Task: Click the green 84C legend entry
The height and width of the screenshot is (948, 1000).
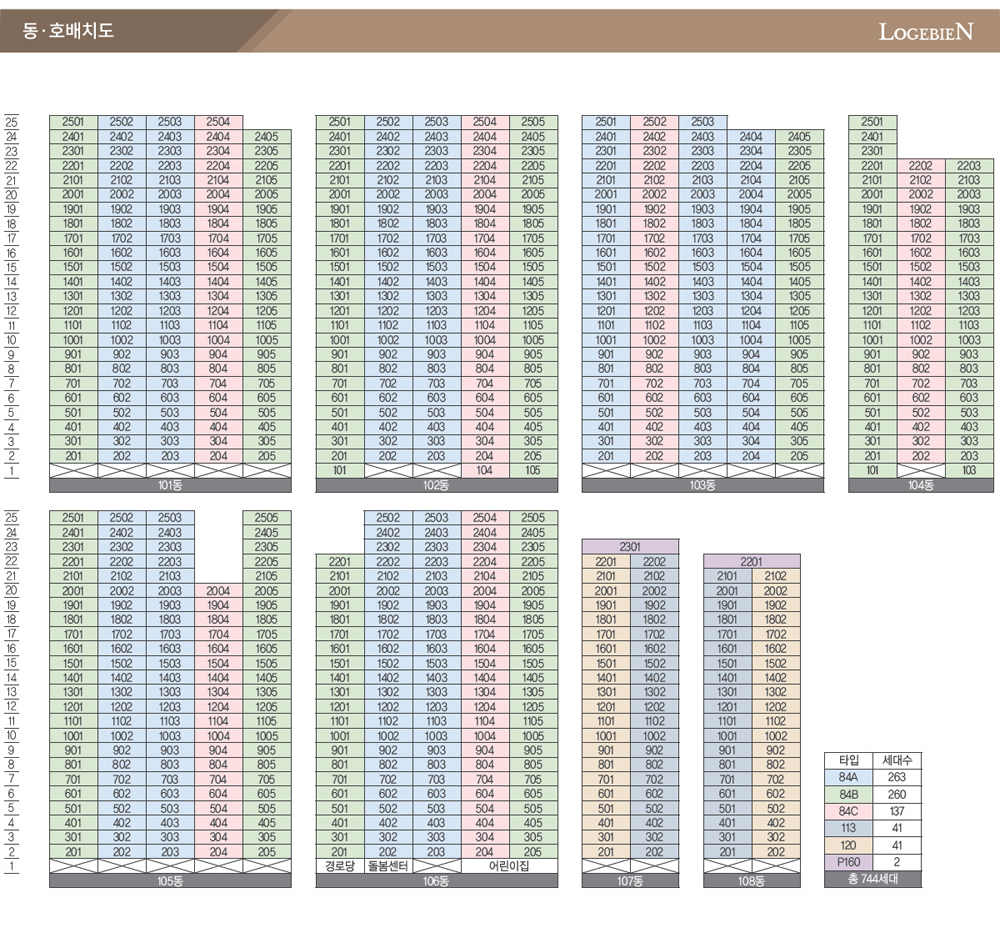Action: pyautogui.click(x=848, y=810)
